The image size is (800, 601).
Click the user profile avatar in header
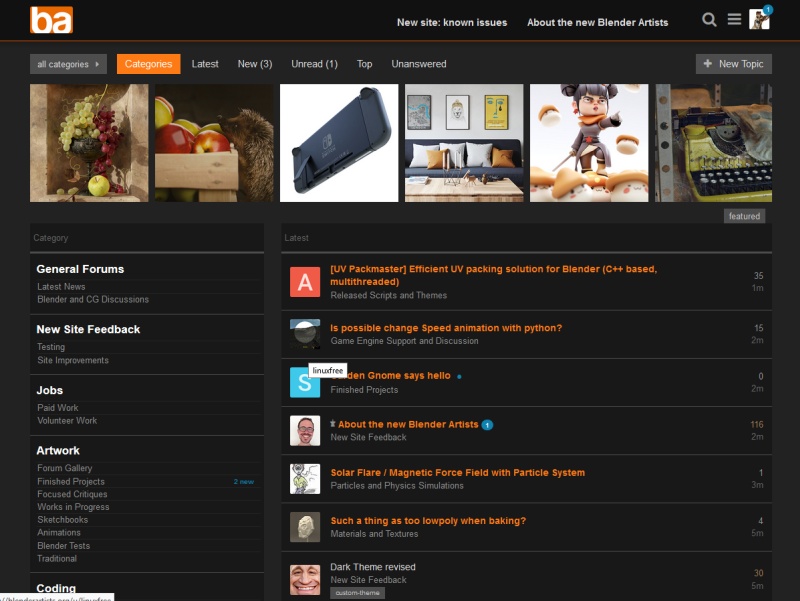(759, 20)
